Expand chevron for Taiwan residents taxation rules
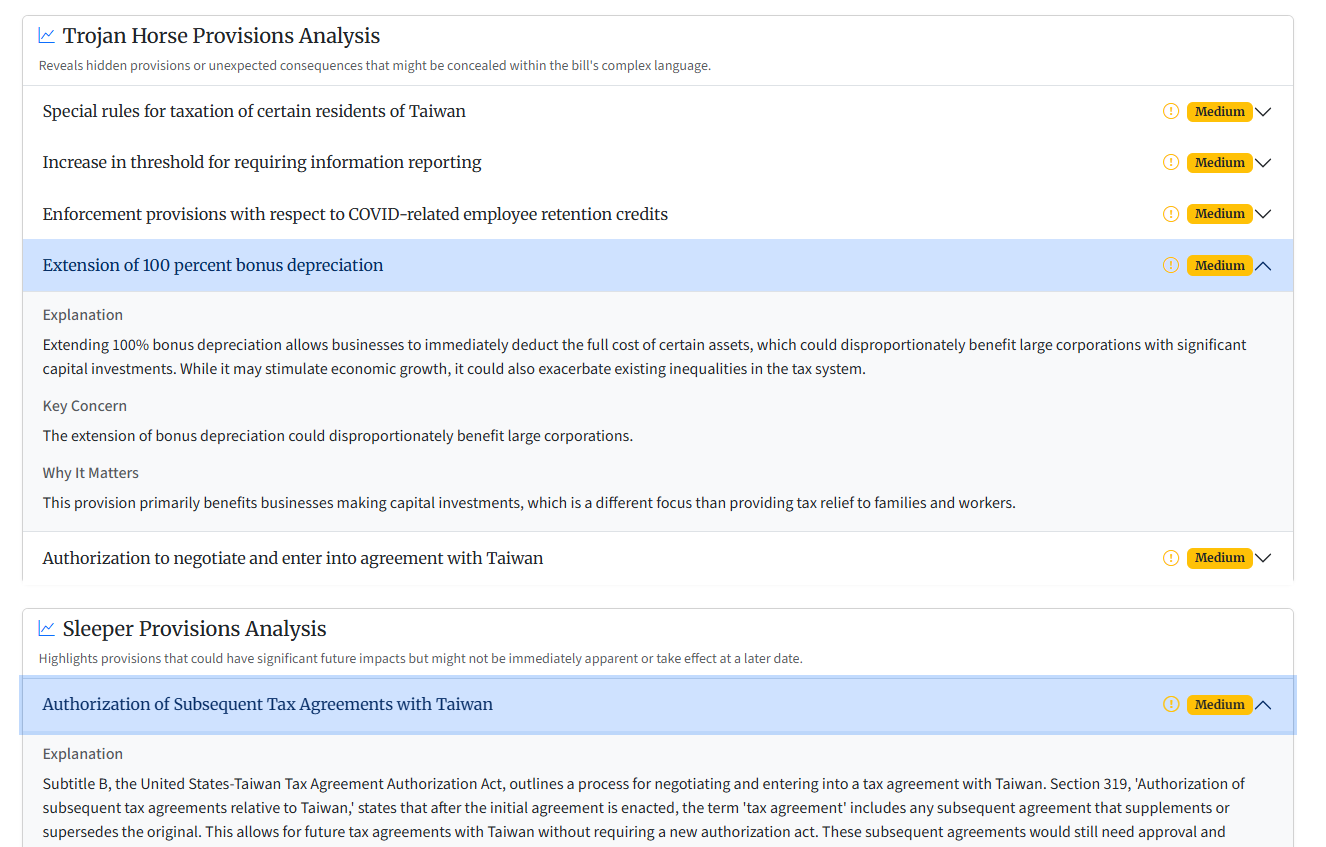 point(1263,112)
